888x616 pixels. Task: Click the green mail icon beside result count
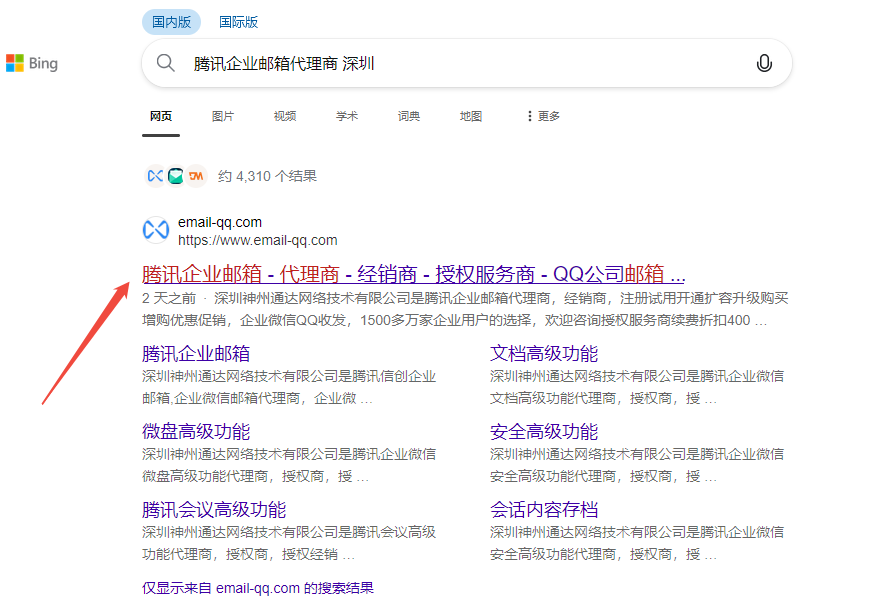click(176, 176)
